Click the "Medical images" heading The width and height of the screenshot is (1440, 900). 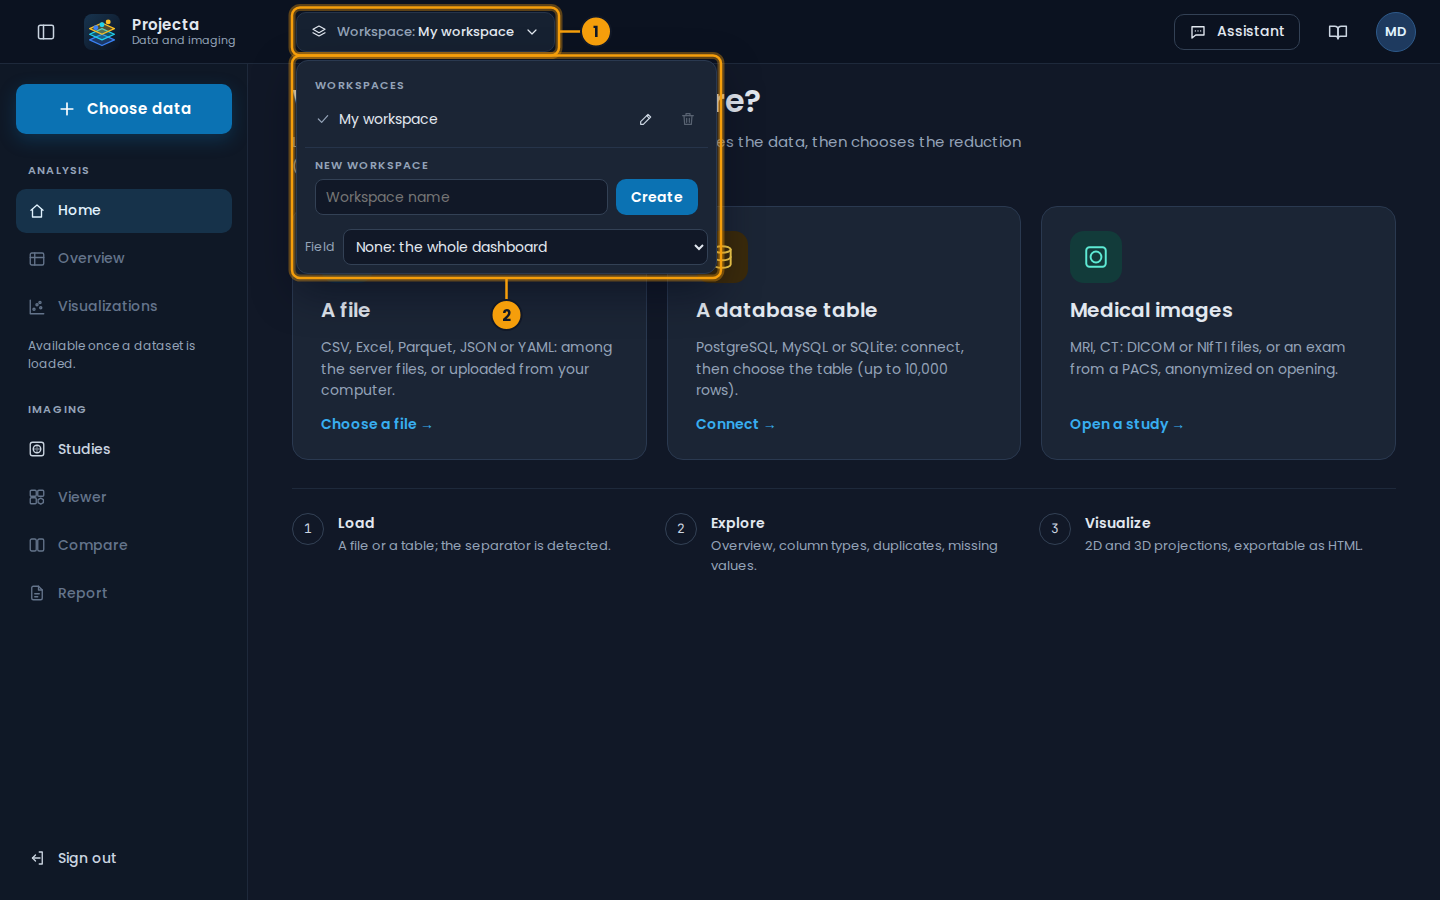1151,310
